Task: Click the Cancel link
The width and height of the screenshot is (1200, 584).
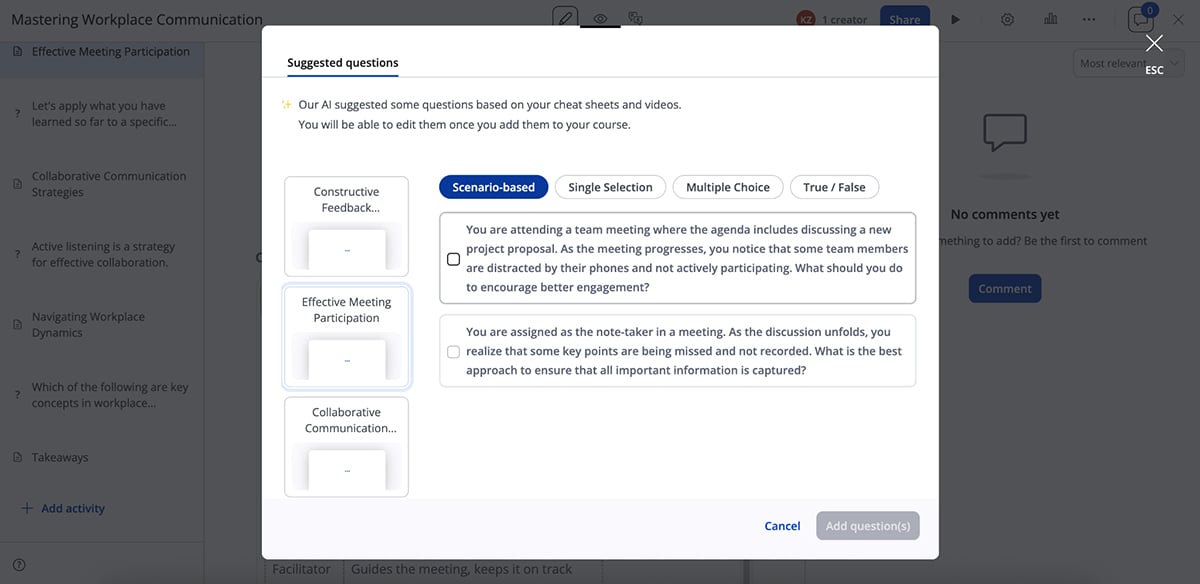Action: click(x=782, y=526)
